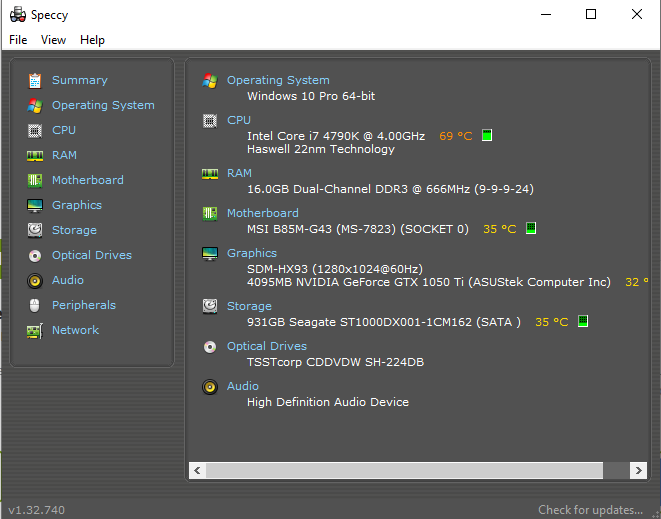The width and height of the screenshot is (661, 519).
Task: Select Graphics in the sidebar list
Action: tap(77, 205)
